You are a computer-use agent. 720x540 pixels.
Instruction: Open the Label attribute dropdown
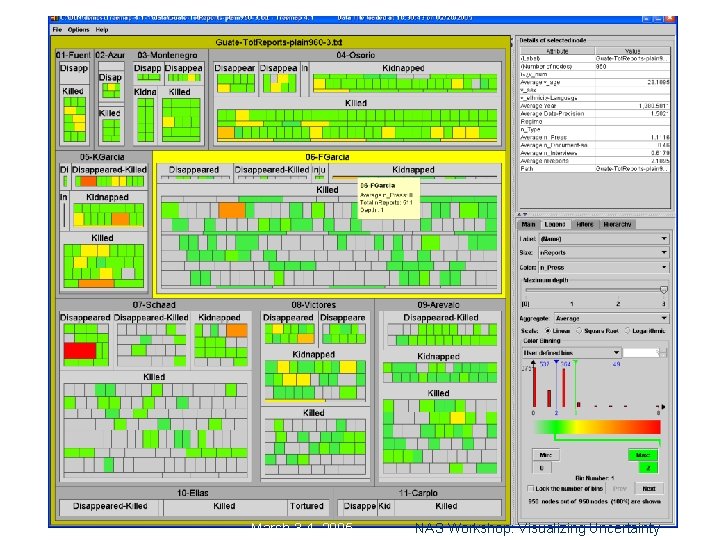click(603, 239)
